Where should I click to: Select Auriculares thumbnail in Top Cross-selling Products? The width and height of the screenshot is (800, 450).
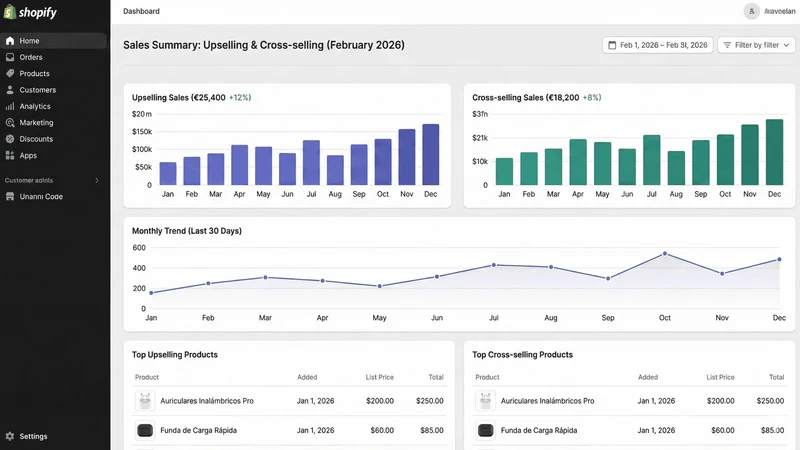pos(485,401)
